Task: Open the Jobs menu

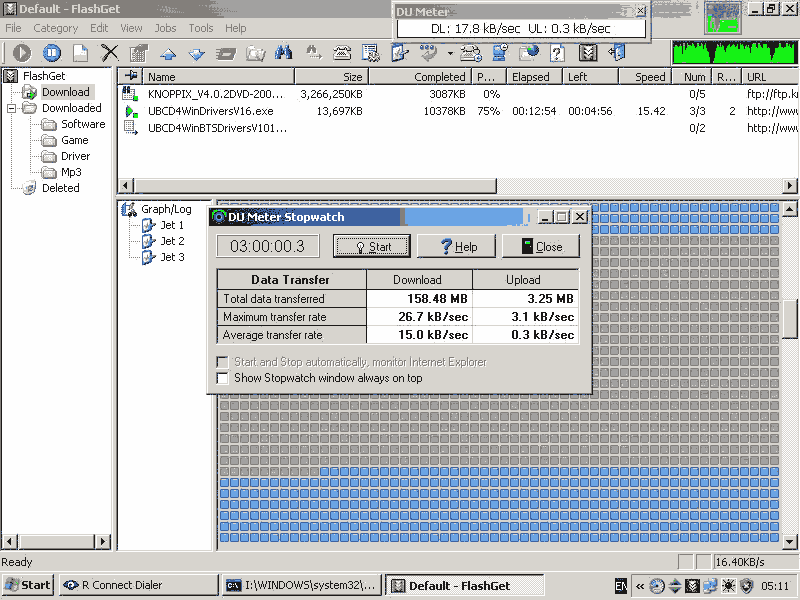Action: point(165,28)
